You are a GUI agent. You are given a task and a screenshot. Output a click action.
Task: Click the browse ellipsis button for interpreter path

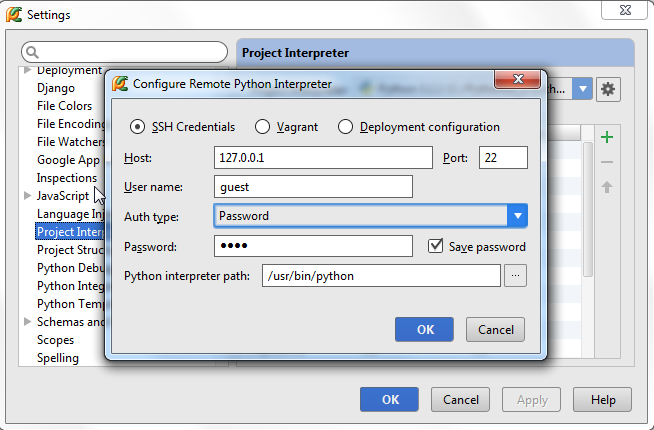(515, 276)
